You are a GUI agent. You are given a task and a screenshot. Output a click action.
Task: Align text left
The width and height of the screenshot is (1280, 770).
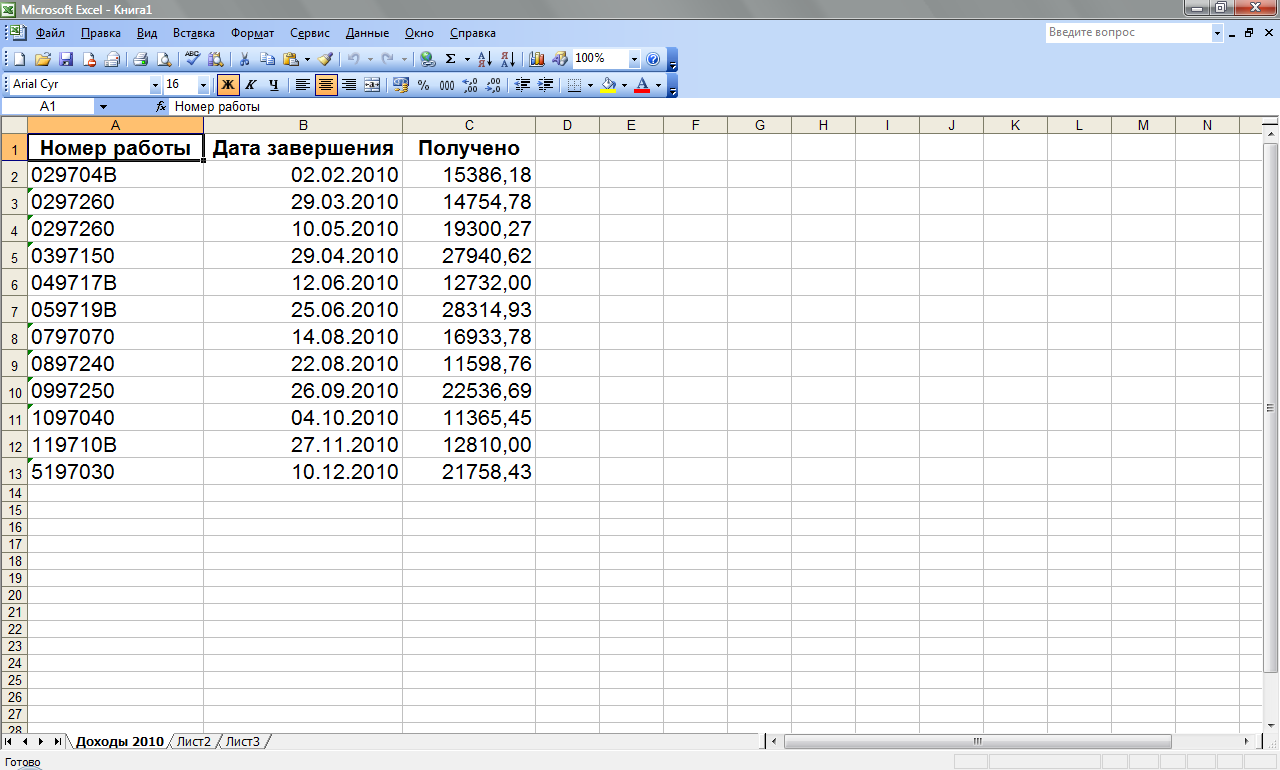click(x=303, y=85)
